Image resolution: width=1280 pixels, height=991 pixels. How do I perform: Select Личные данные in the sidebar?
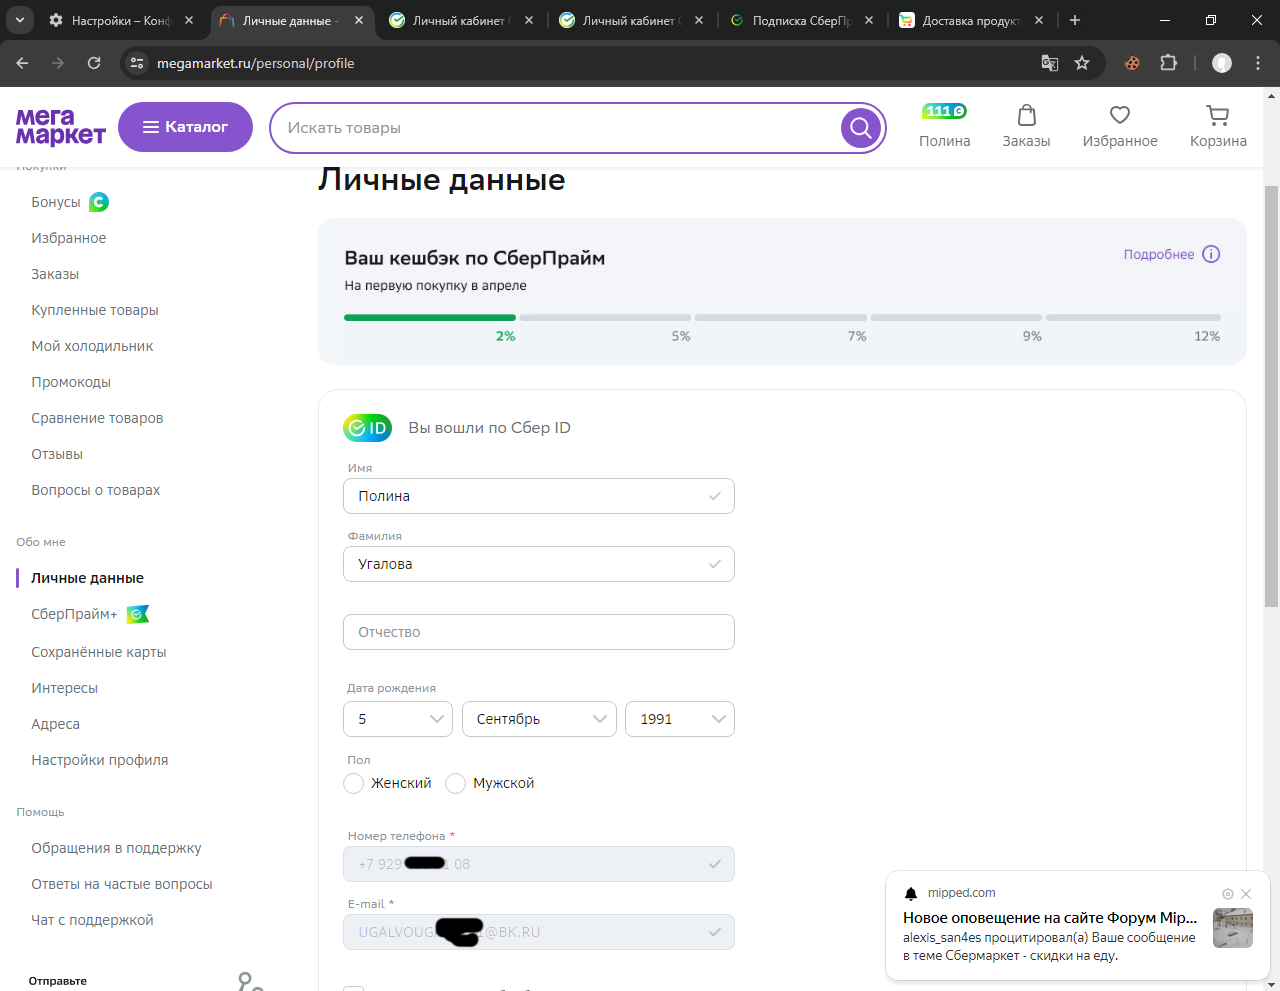point(87,578)
